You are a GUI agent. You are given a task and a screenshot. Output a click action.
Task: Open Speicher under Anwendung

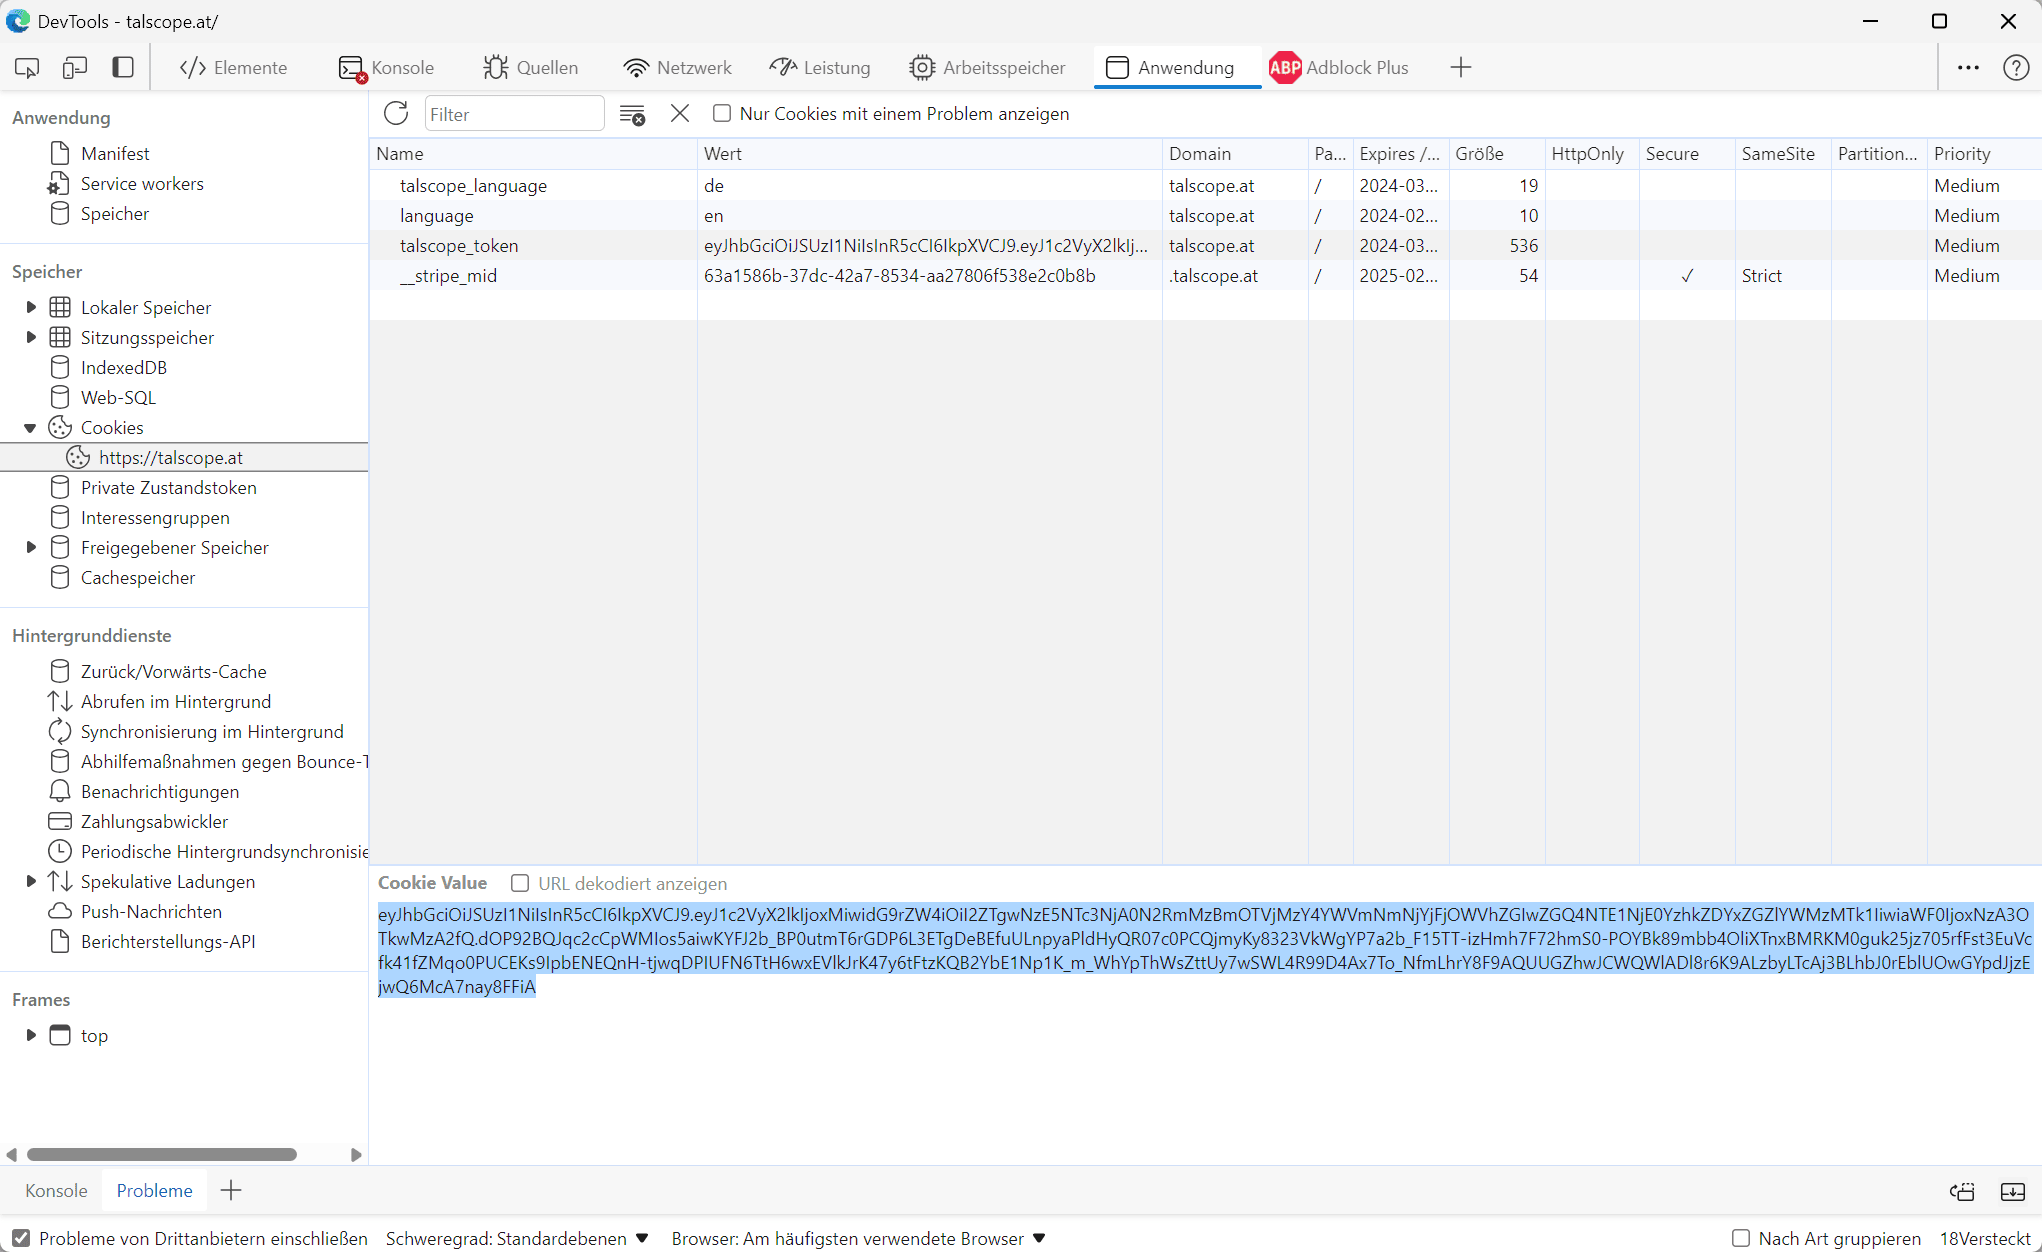coord(115,213)
